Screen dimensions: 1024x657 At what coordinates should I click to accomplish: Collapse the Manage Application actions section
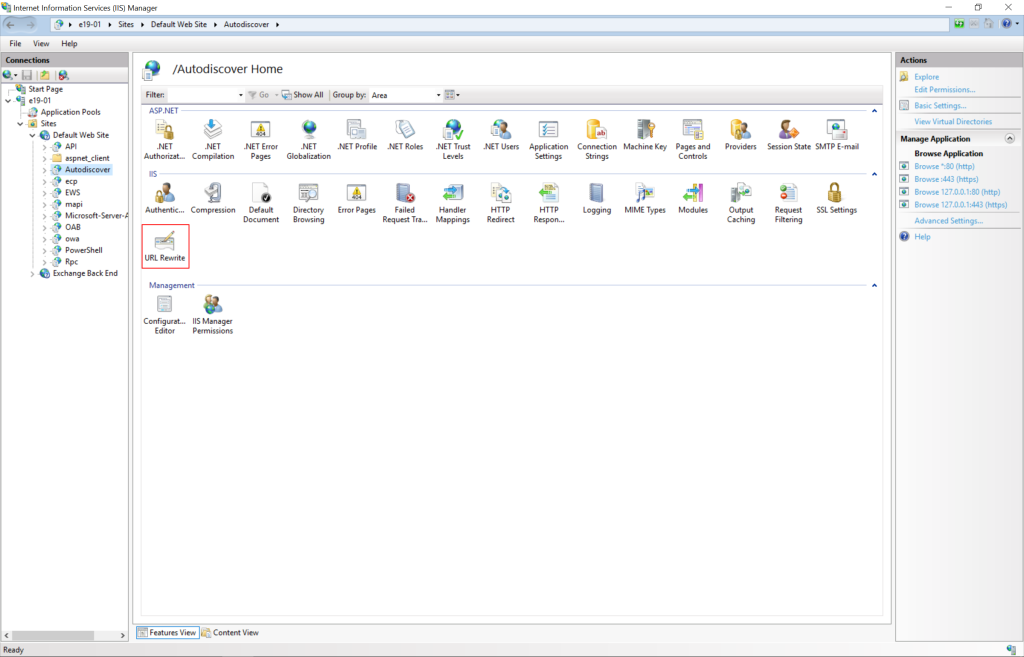[1009, 138]
